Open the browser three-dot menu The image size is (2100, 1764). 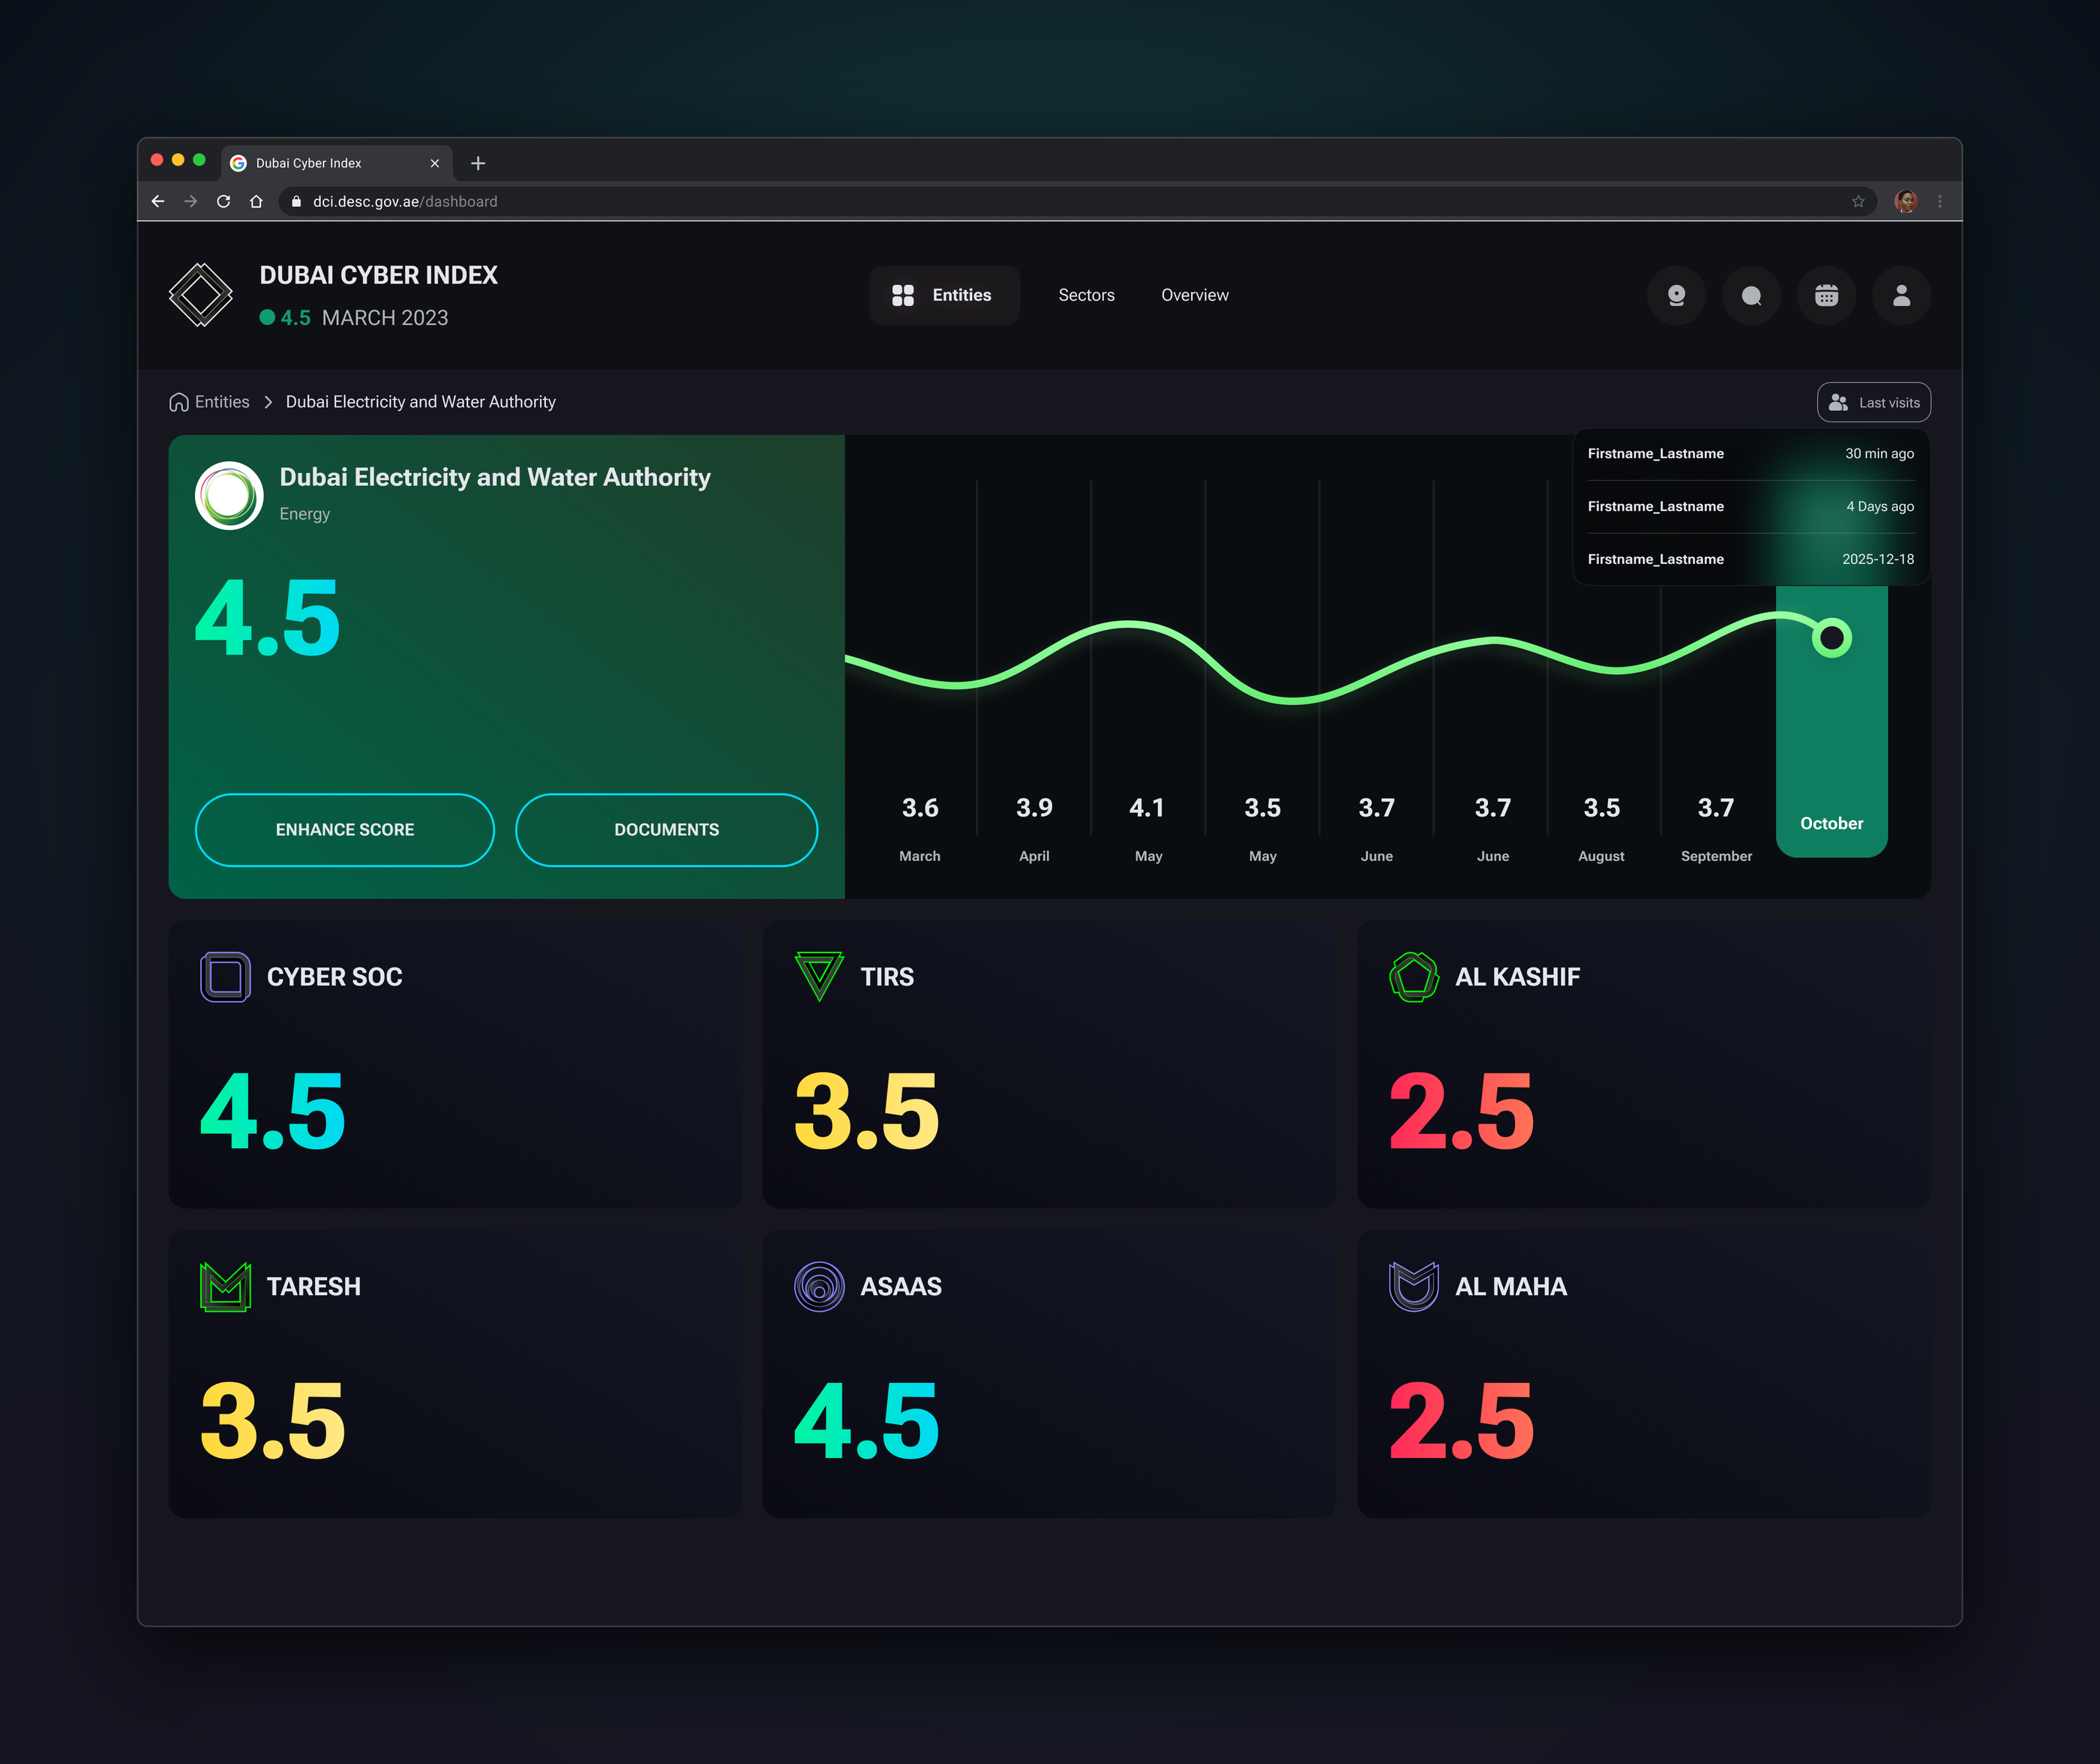click(x=1940, y=201)
